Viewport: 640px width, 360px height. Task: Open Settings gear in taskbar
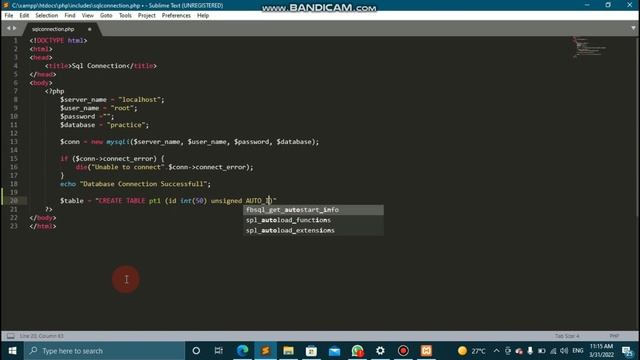(x=380, y=351)
